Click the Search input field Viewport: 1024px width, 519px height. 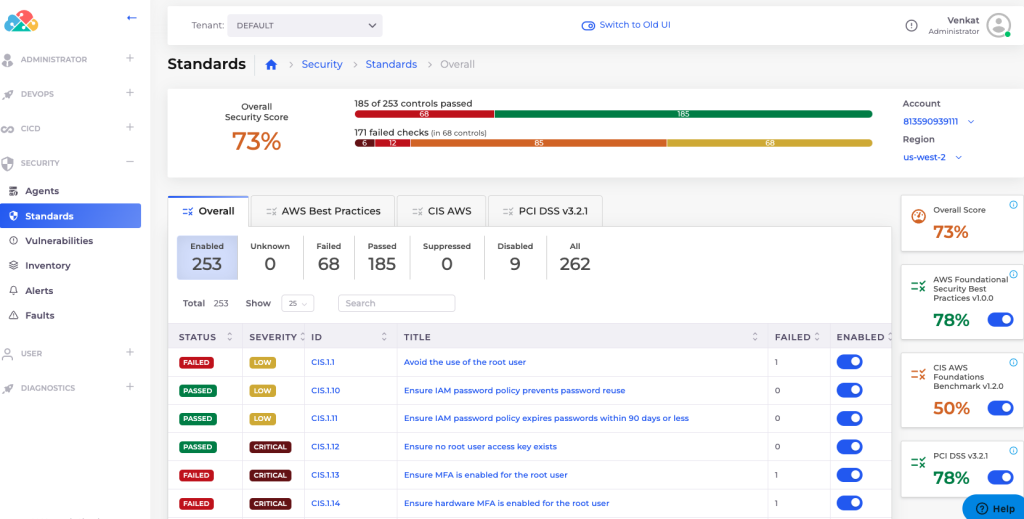coord(396,303)
